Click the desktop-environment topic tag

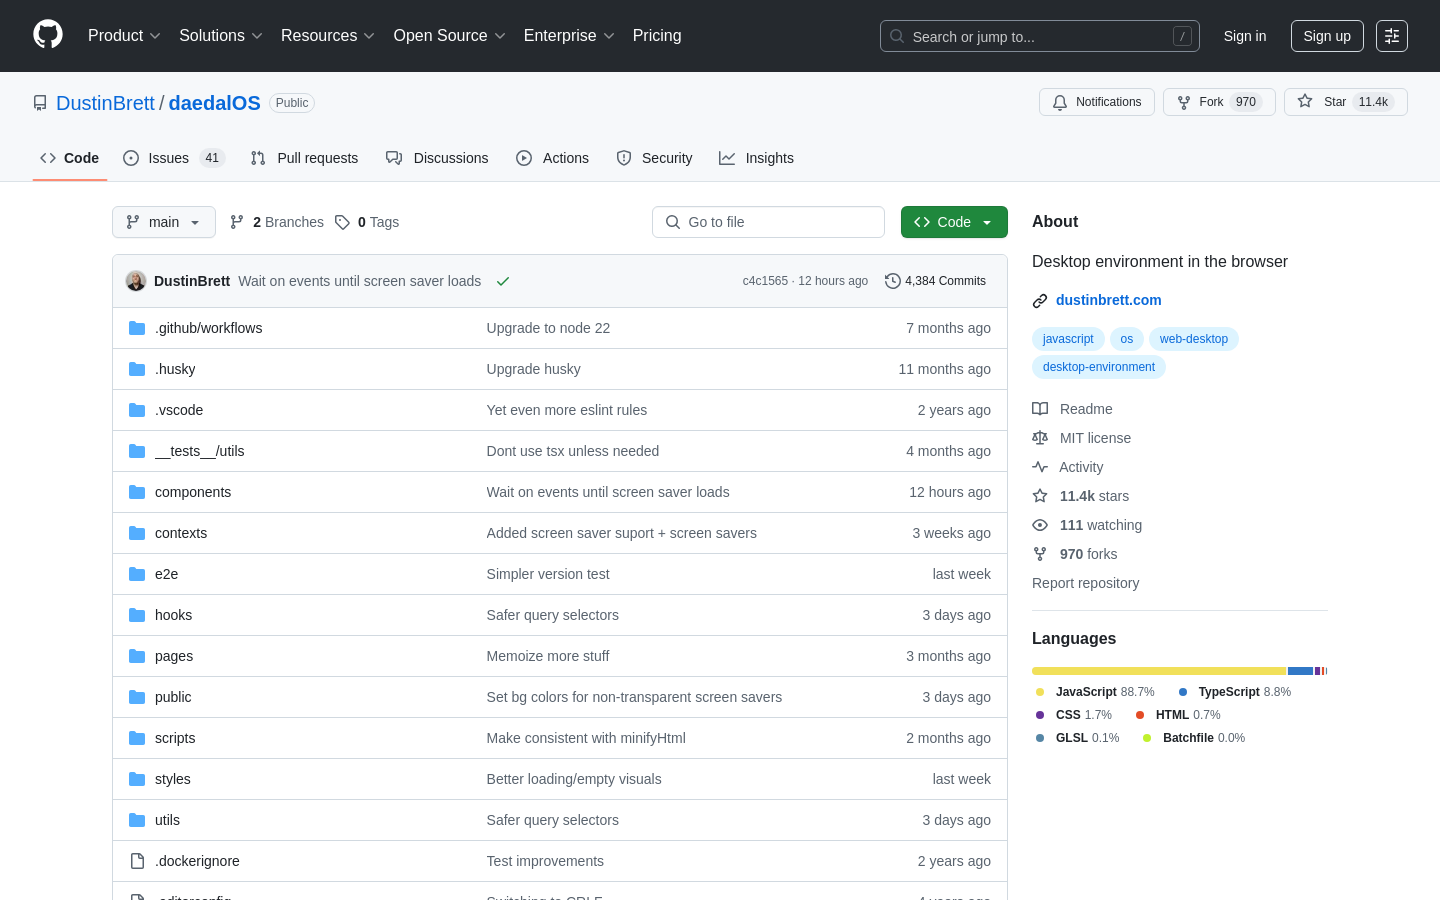tap(1099, 367)
